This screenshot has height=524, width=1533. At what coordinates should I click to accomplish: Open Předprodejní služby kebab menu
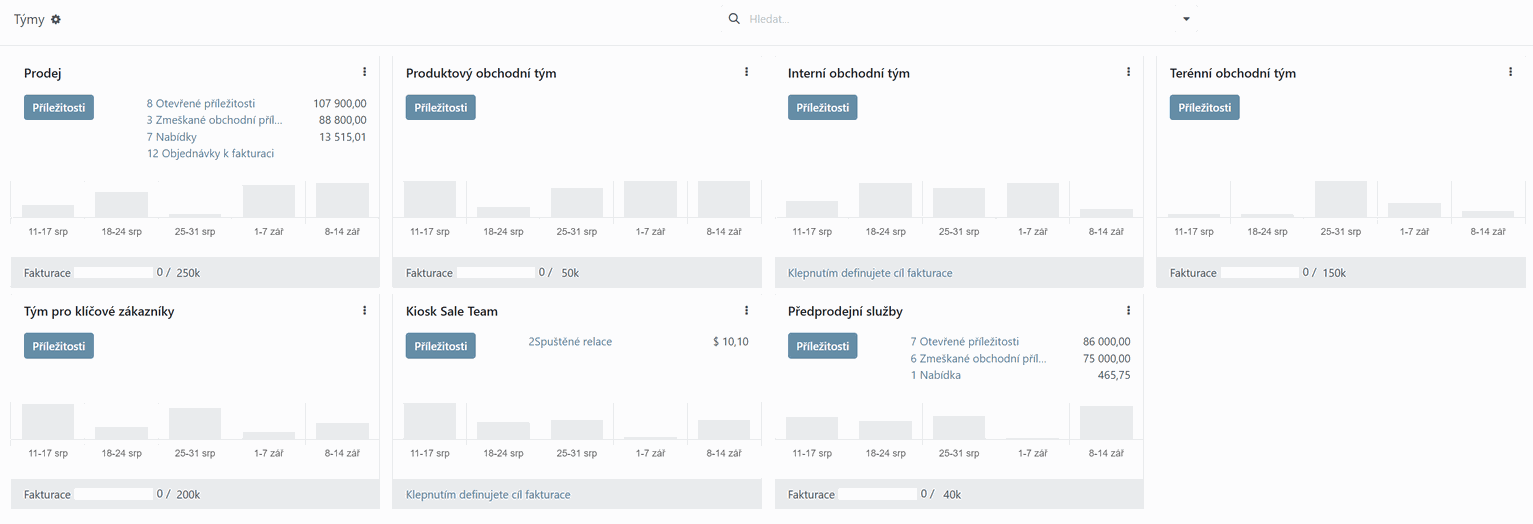click(1128, 311)
